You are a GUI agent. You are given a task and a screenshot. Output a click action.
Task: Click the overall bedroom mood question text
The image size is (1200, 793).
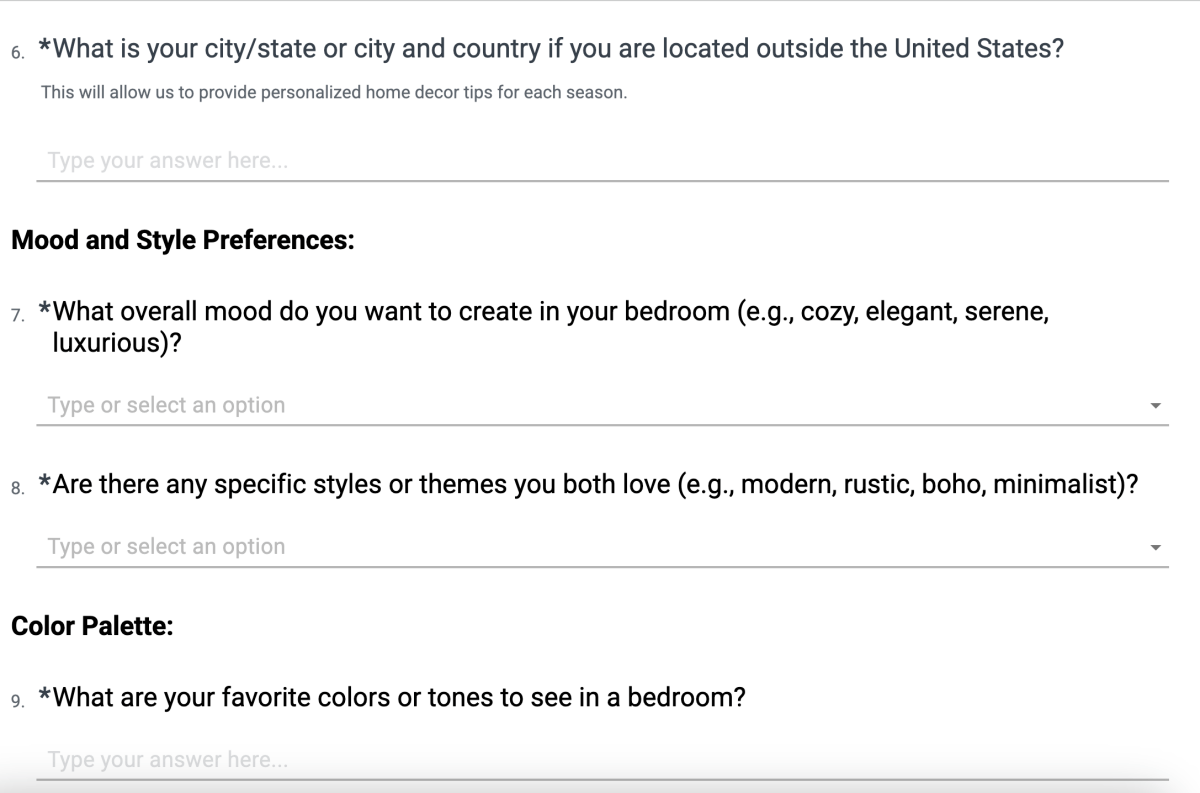pyautogui.click(x=550, y=312)
